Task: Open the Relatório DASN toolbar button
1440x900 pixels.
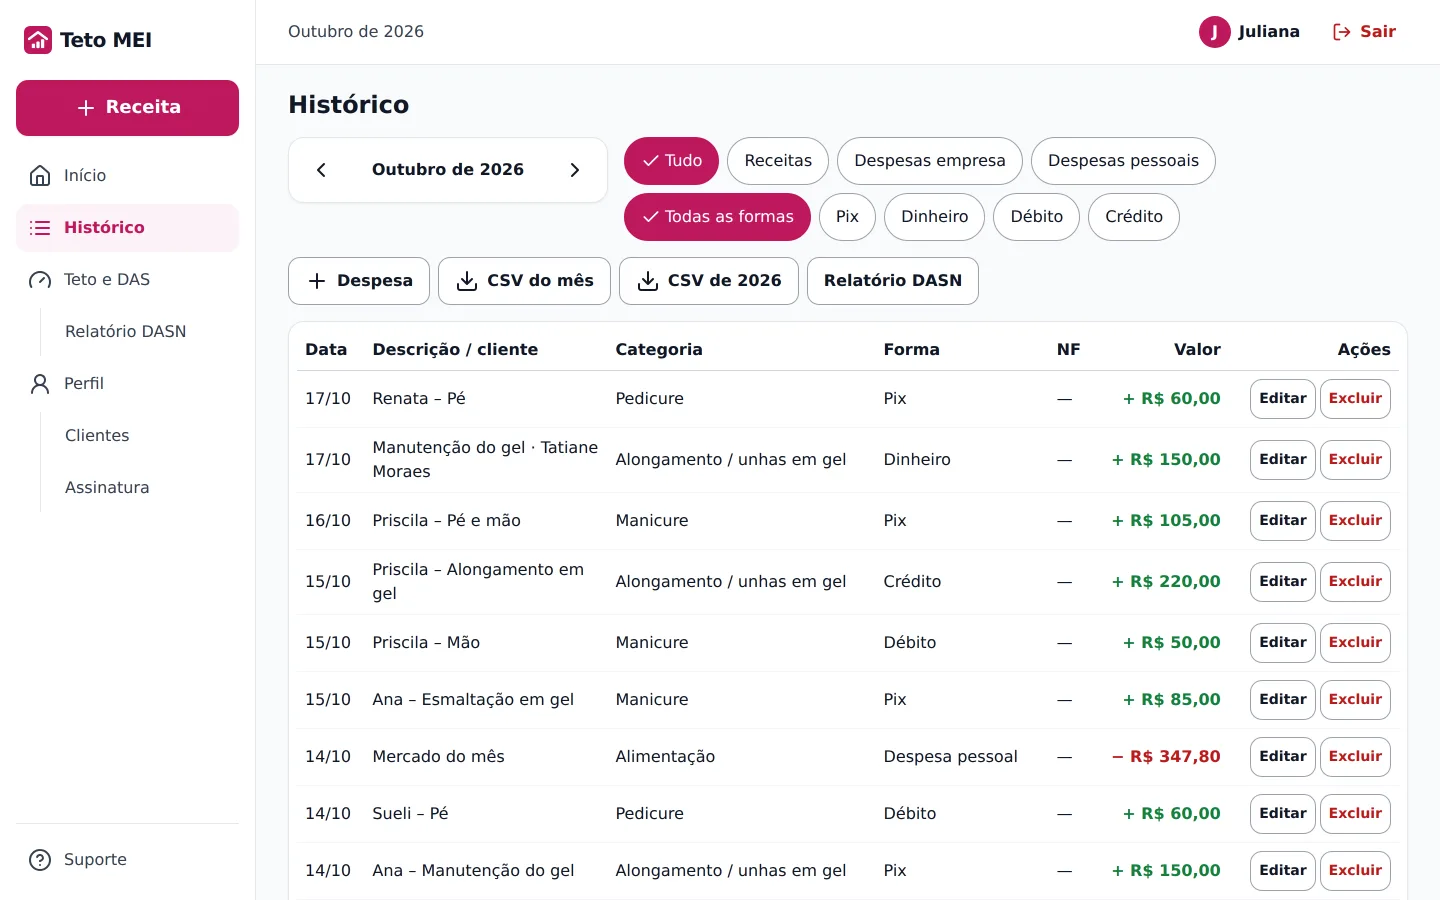Action: coord(893,281)
